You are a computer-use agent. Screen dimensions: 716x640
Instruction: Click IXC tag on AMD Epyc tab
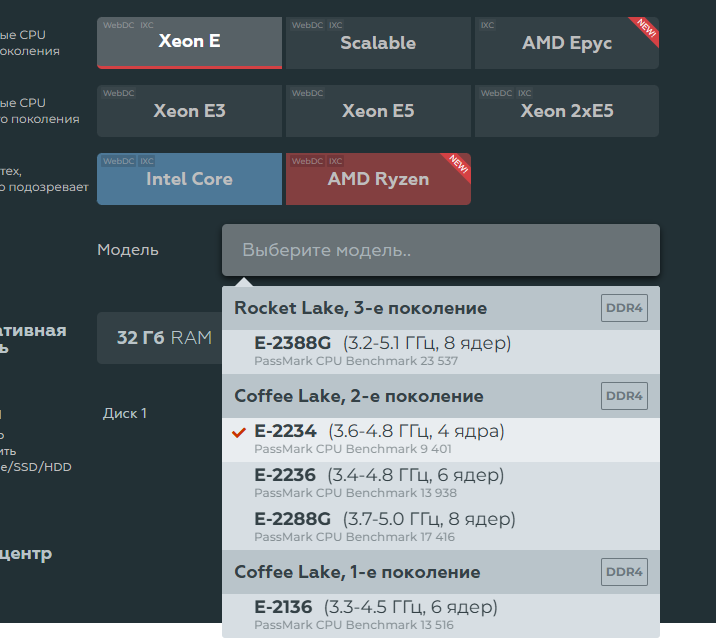coord(487,25)
